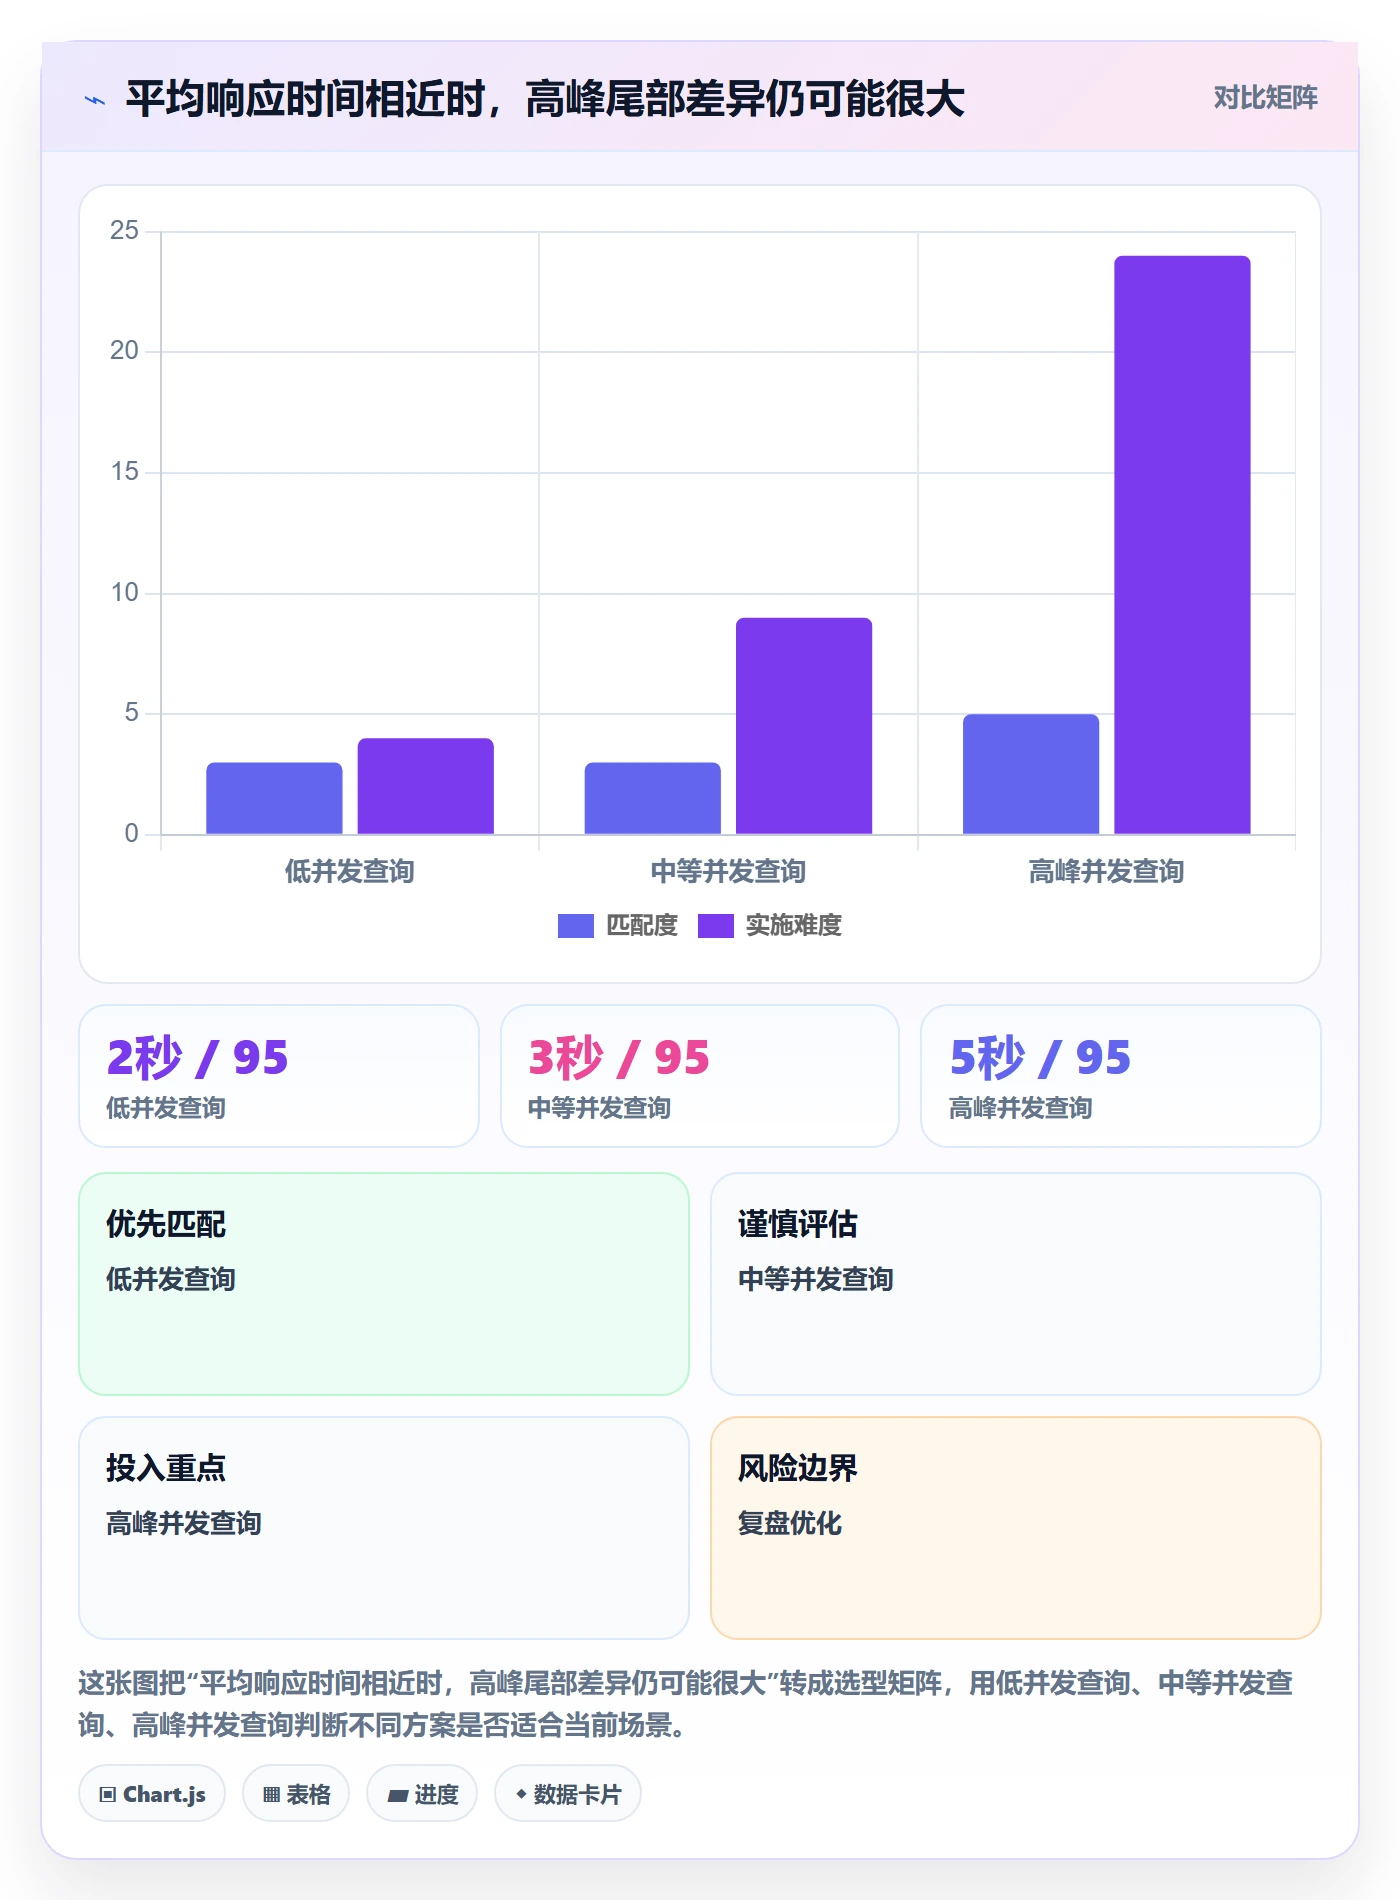Open the 2秒 / 95 data card

click(x=279, y=1076)
